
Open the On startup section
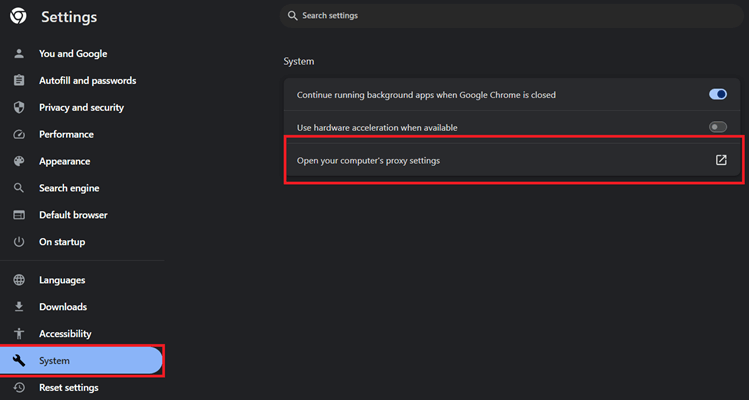pyautogui.click(x=62, y=242)
